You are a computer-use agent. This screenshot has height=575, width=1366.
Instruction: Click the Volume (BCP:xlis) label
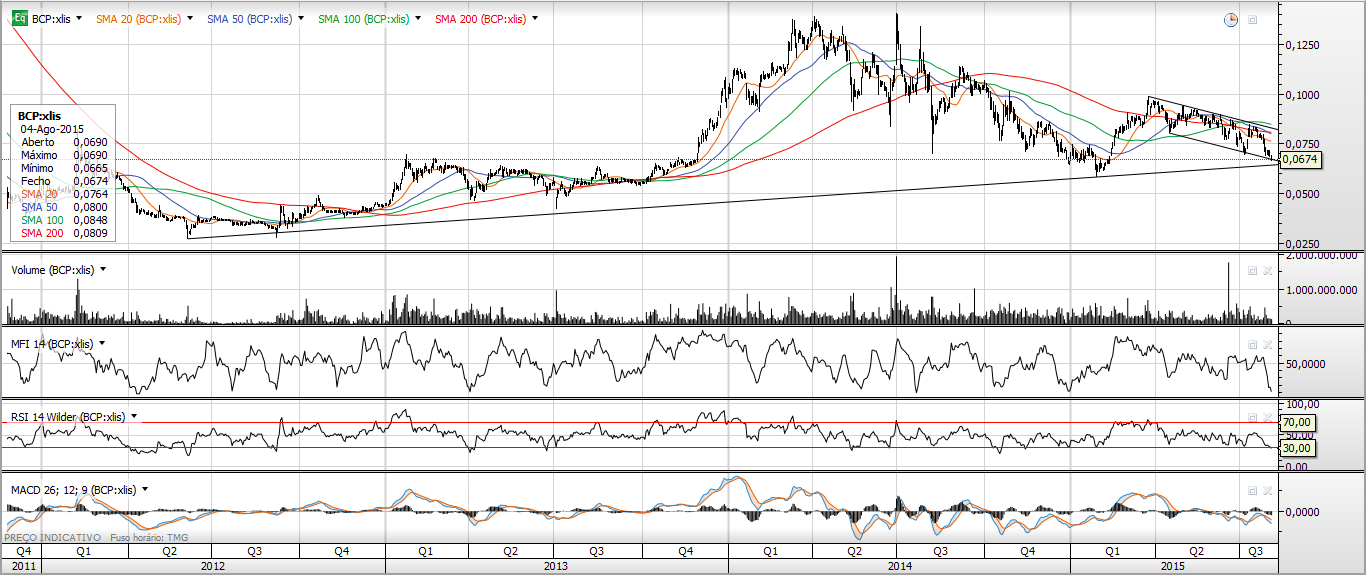click(x=53, y=270)
